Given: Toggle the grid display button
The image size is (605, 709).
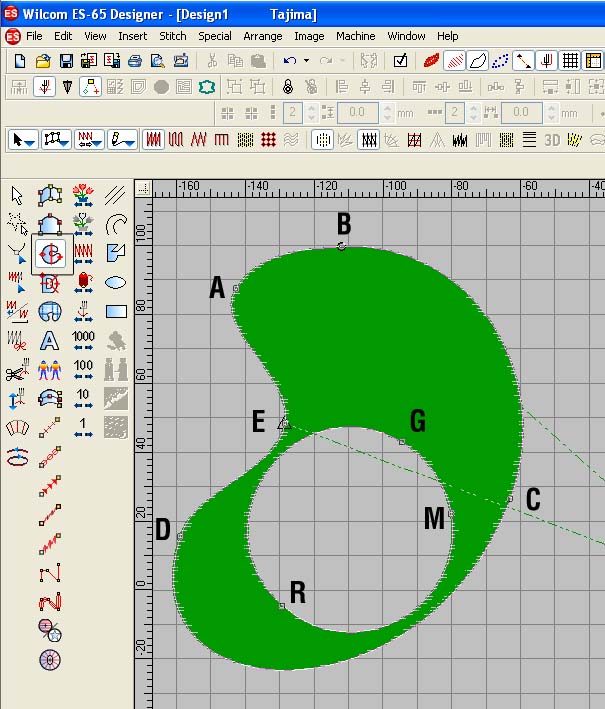Looking at the screenshot, I should (571, 61).
